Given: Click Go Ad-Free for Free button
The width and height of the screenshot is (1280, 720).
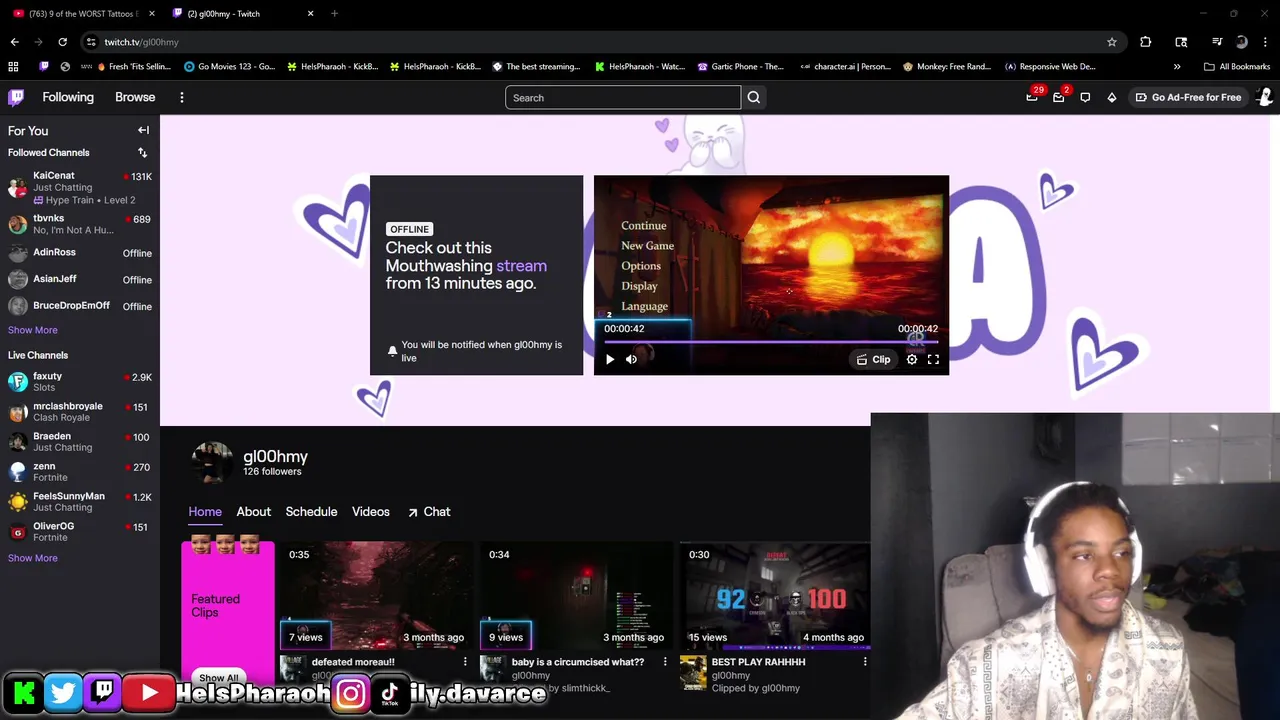Looking at the screenshot, I should click(1187, 97).
